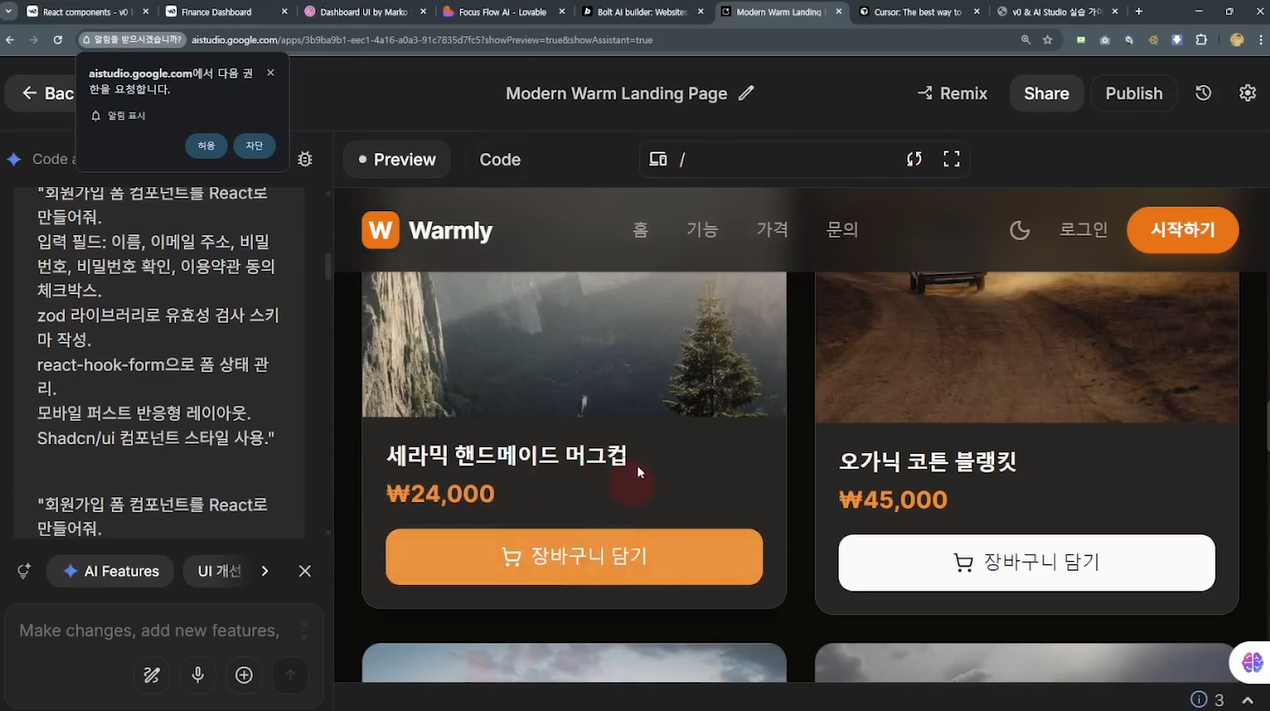Open the browser extensions puzzle icon
Screen dimensions: 1270x711
click(1201, 40)
